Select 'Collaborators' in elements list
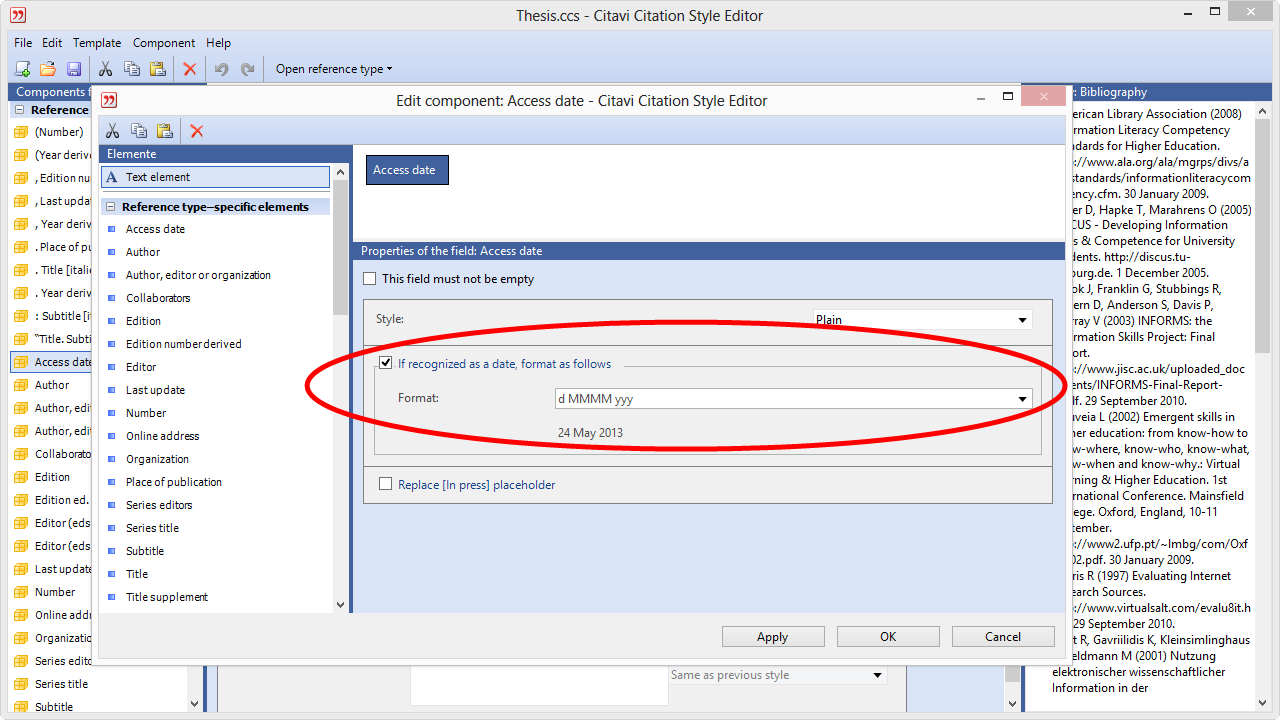Viewport: 1280px width, 720px height. pyautogui.click(x=158, y=298)
